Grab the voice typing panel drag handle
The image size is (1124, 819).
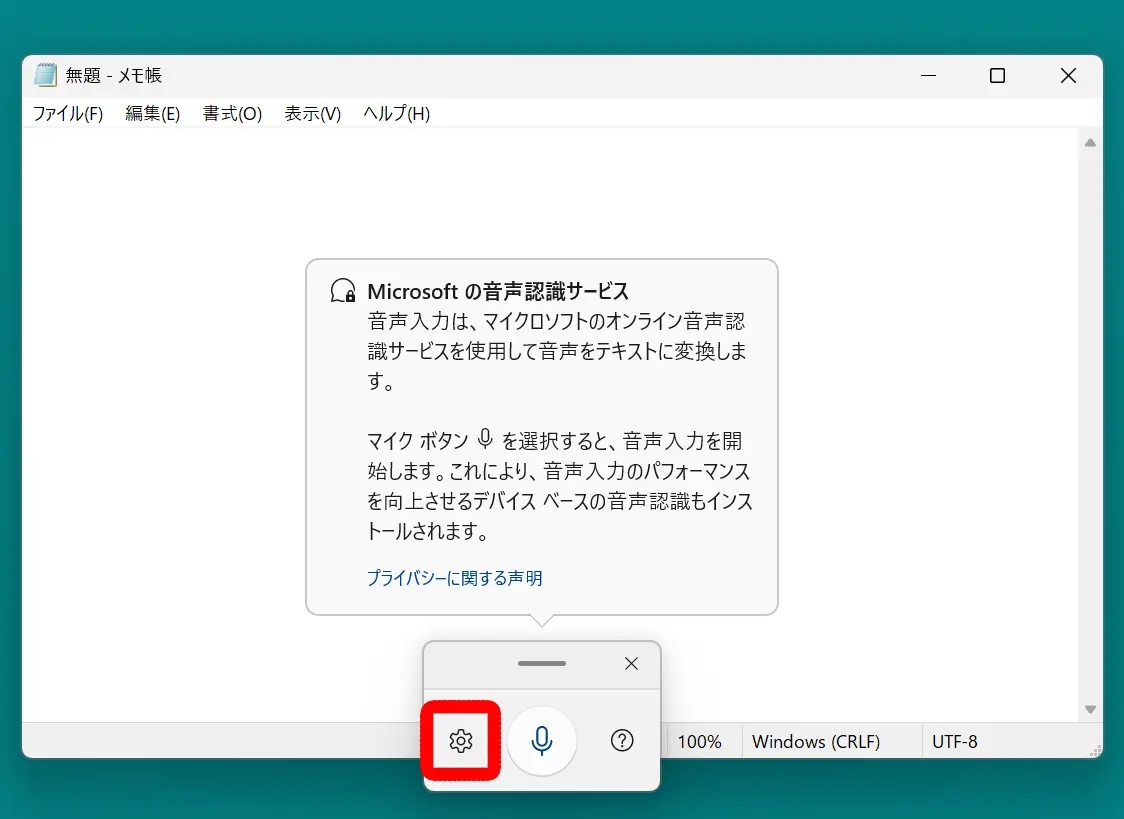pyautogui.click(x=541, y=663)
